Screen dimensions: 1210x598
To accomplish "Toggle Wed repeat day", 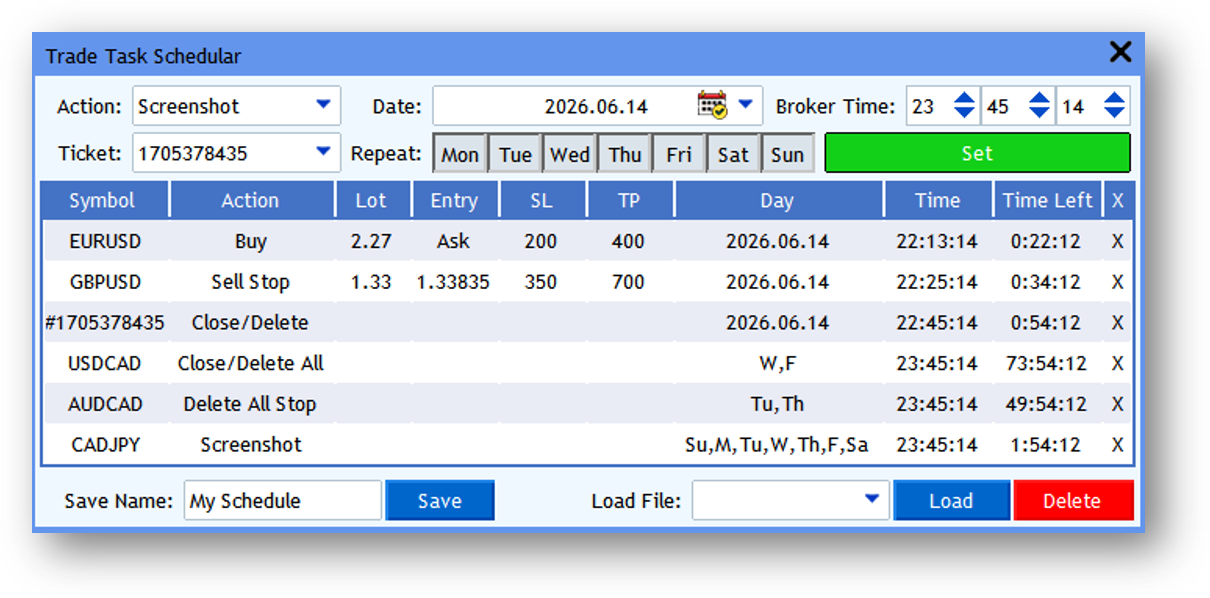I will coord(570,154).
